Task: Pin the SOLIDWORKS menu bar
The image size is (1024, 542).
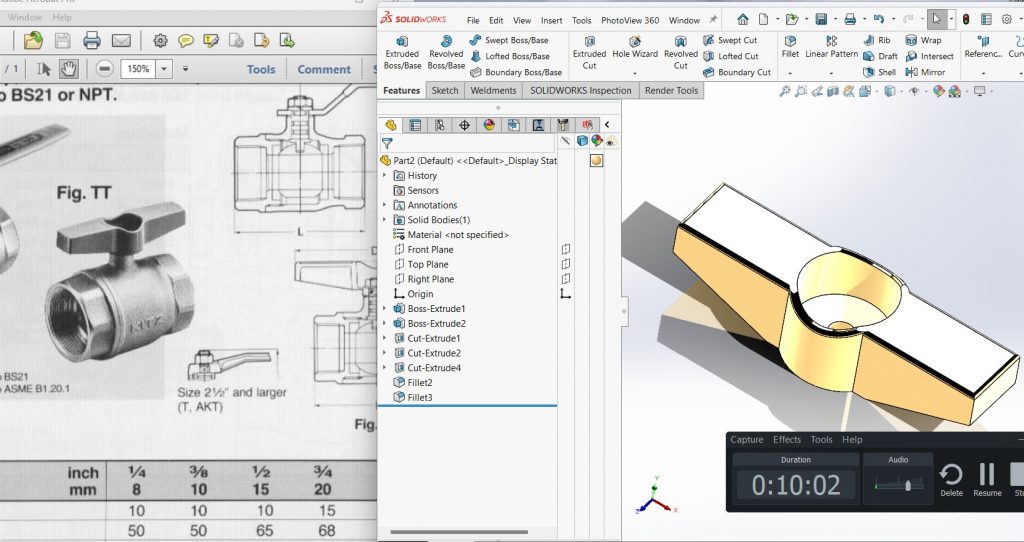Action: (x=713, y=20)
